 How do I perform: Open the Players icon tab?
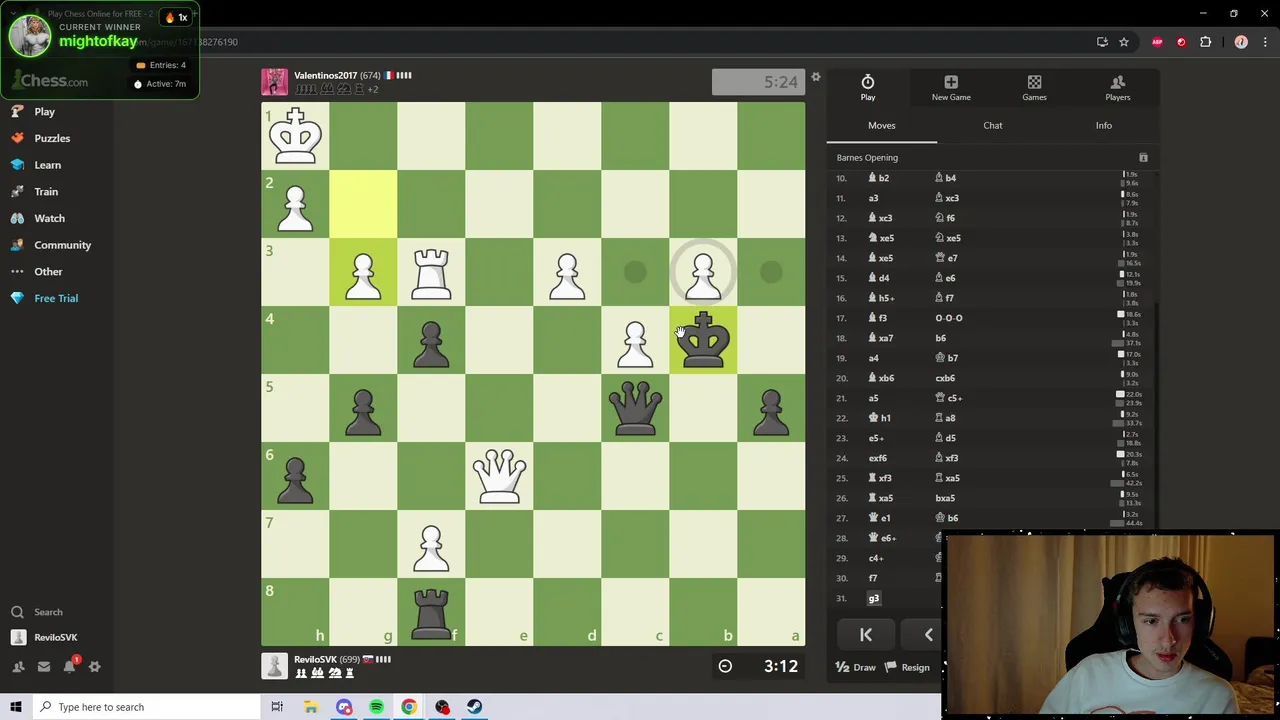[x=1118, y=87]
